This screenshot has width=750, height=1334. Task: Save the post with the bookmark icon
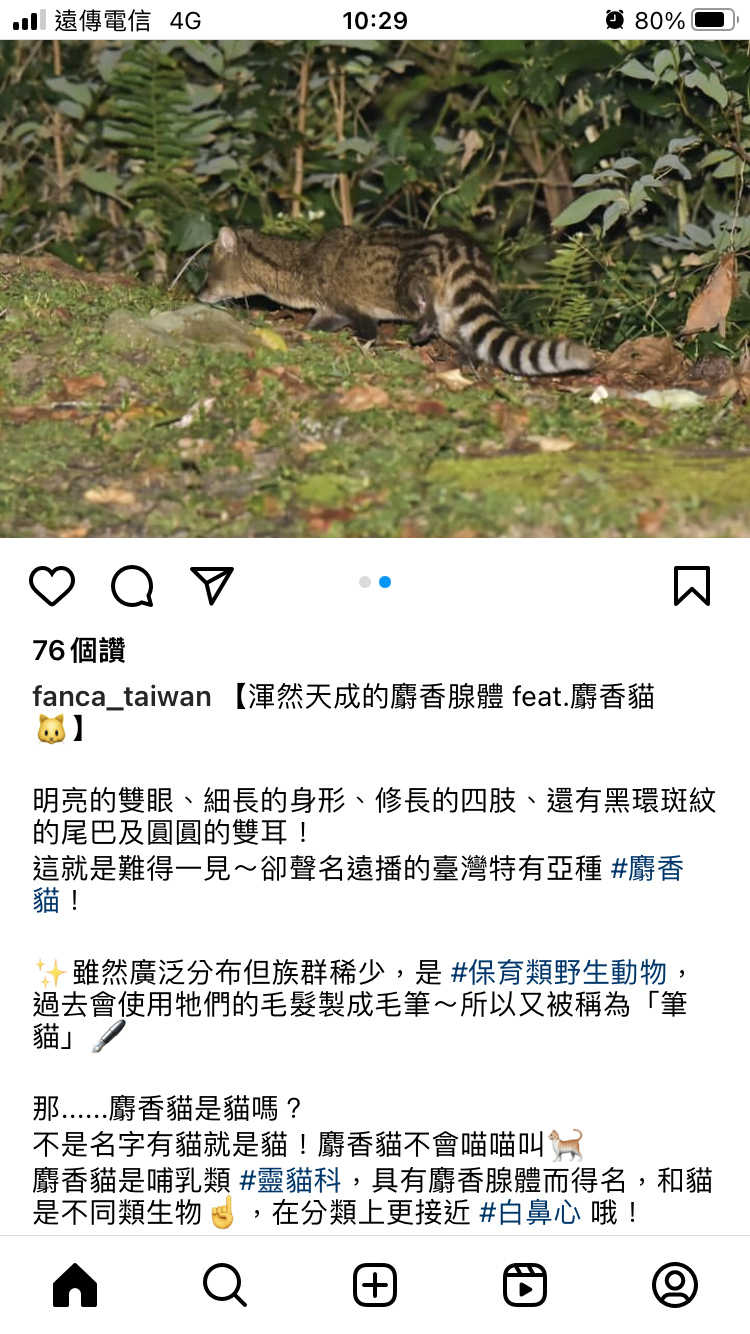692,586
